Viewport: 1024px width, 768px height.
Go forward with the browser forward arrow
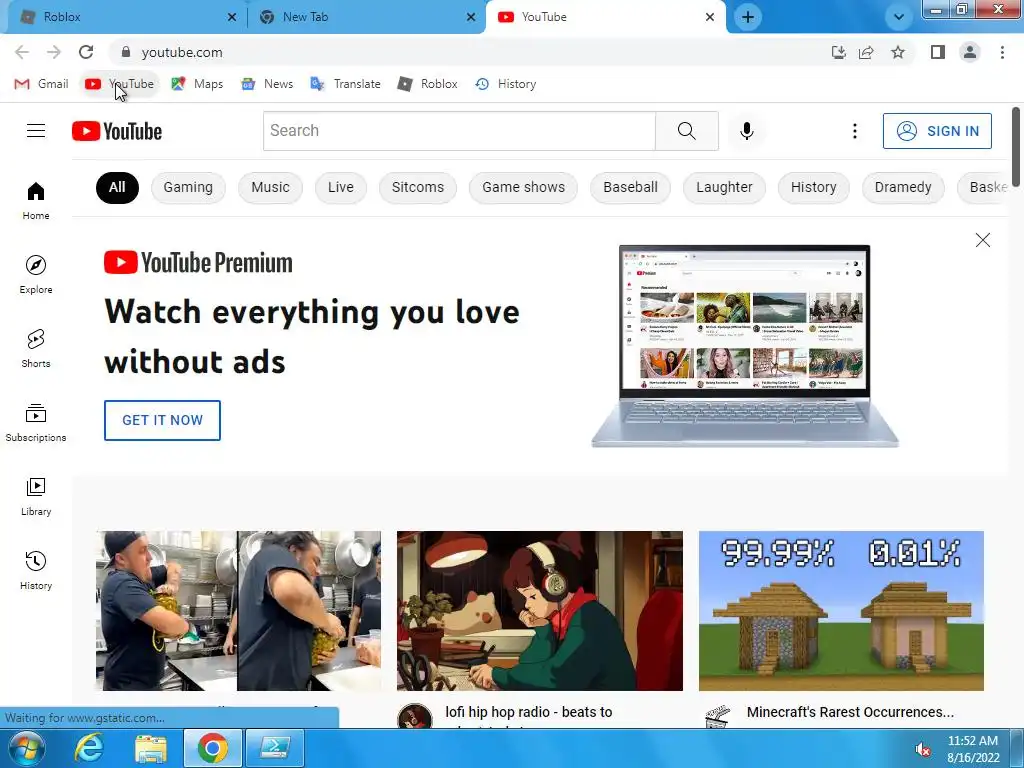[x=54, y=52]
